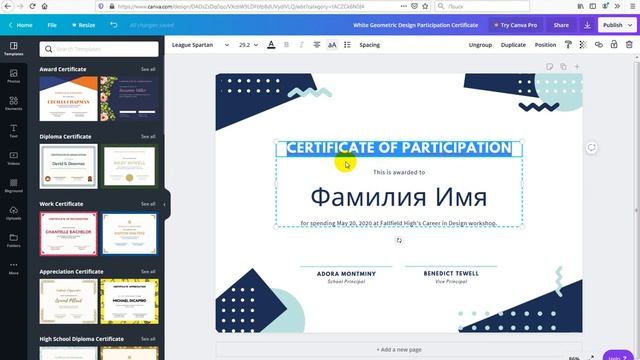Click the browser reload icon
The width and height of the screenshot is (640, 360).
[32, 6]
